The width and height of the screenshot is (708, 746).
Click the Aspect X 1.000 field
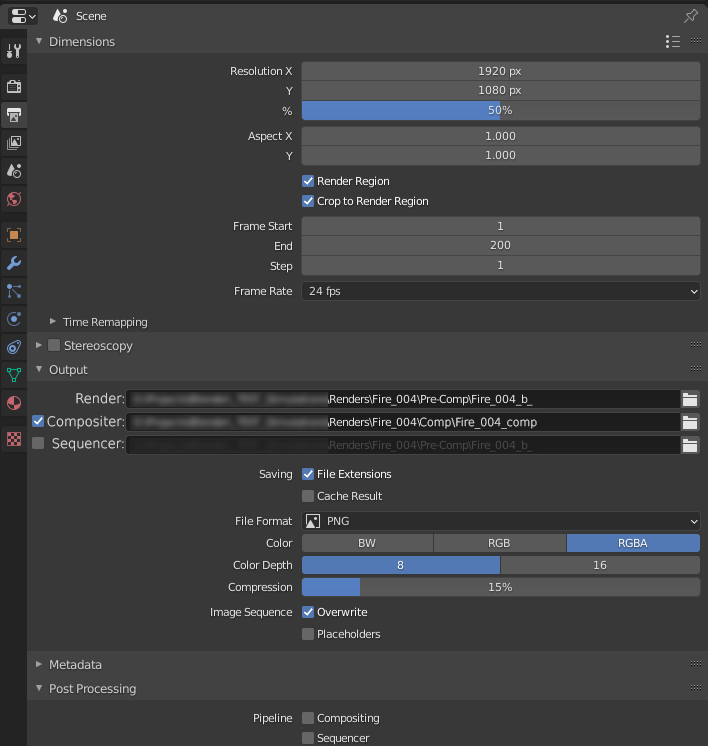(x=501, y=136)
